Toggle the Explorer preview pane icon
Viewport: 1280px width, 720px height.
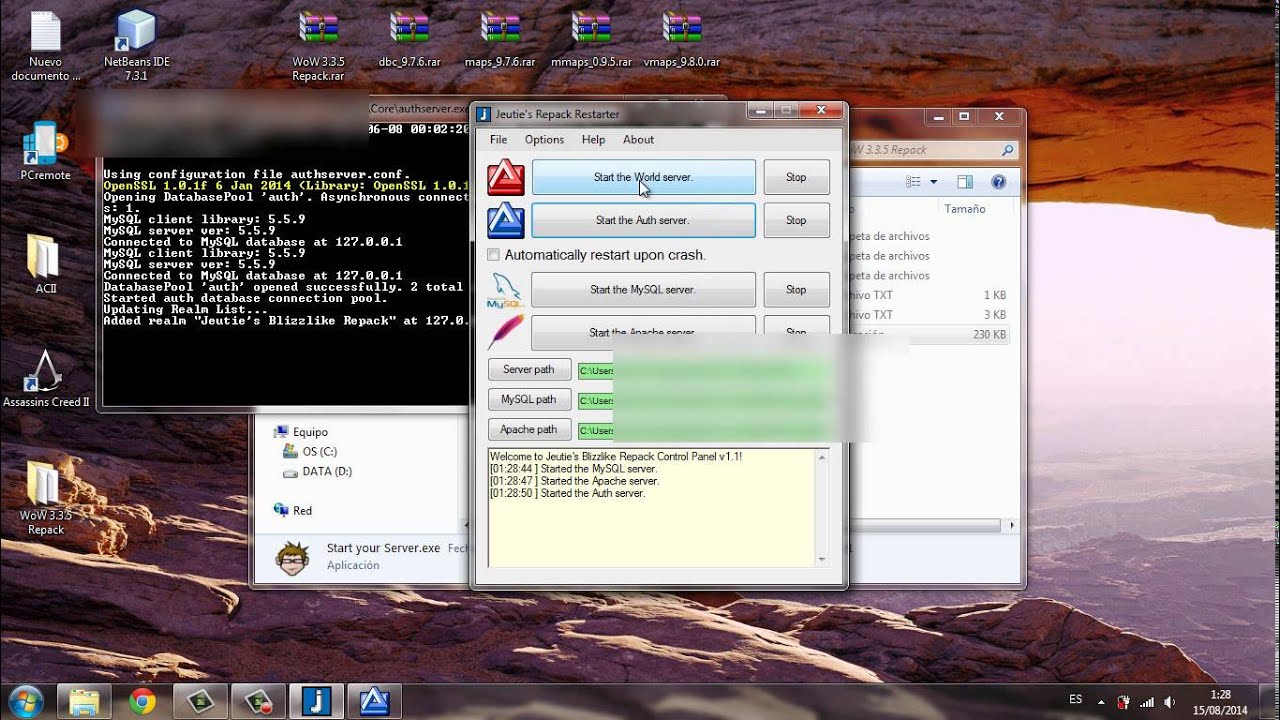coord(965,182)
